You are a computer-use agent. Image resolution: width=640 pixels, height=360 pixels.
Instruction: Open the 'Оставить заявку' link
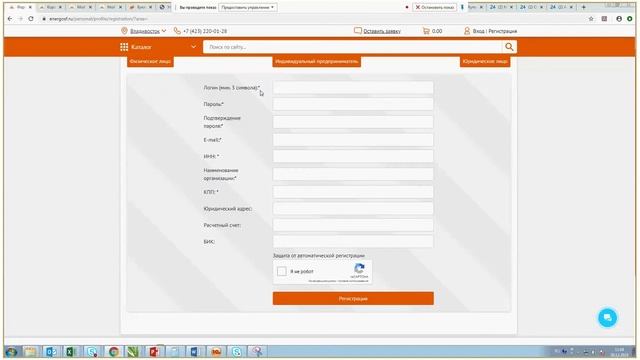click(x=382, y=31)
